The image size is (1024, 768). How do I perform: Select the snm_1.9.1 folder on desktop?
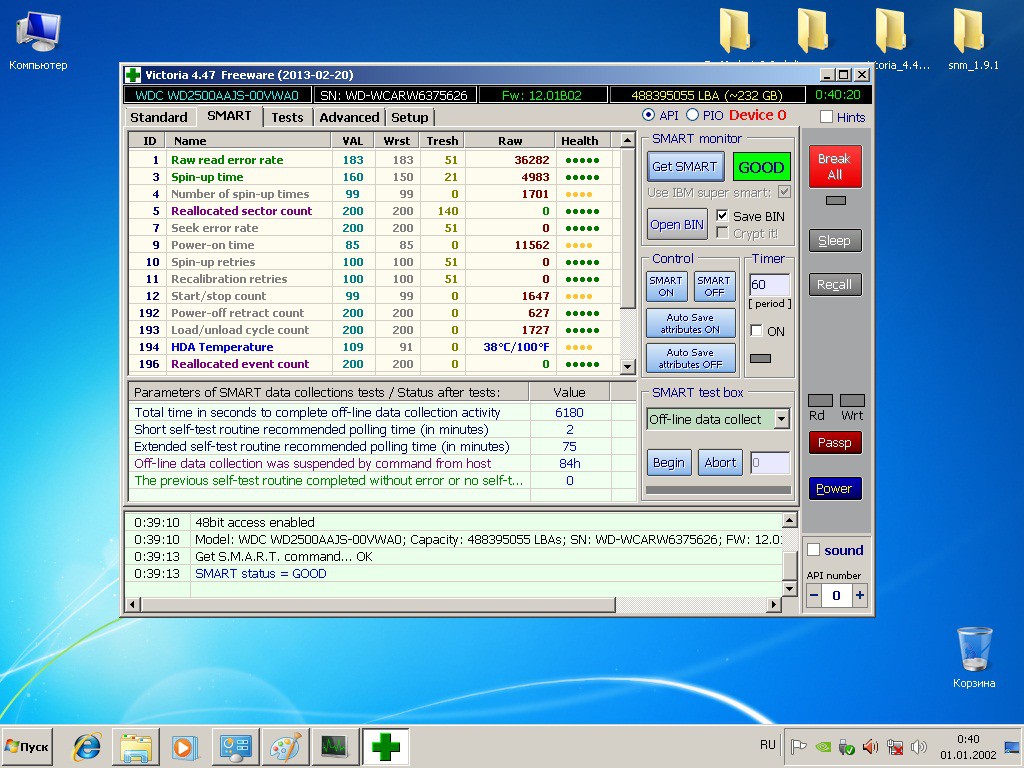[x=972, y=39]
